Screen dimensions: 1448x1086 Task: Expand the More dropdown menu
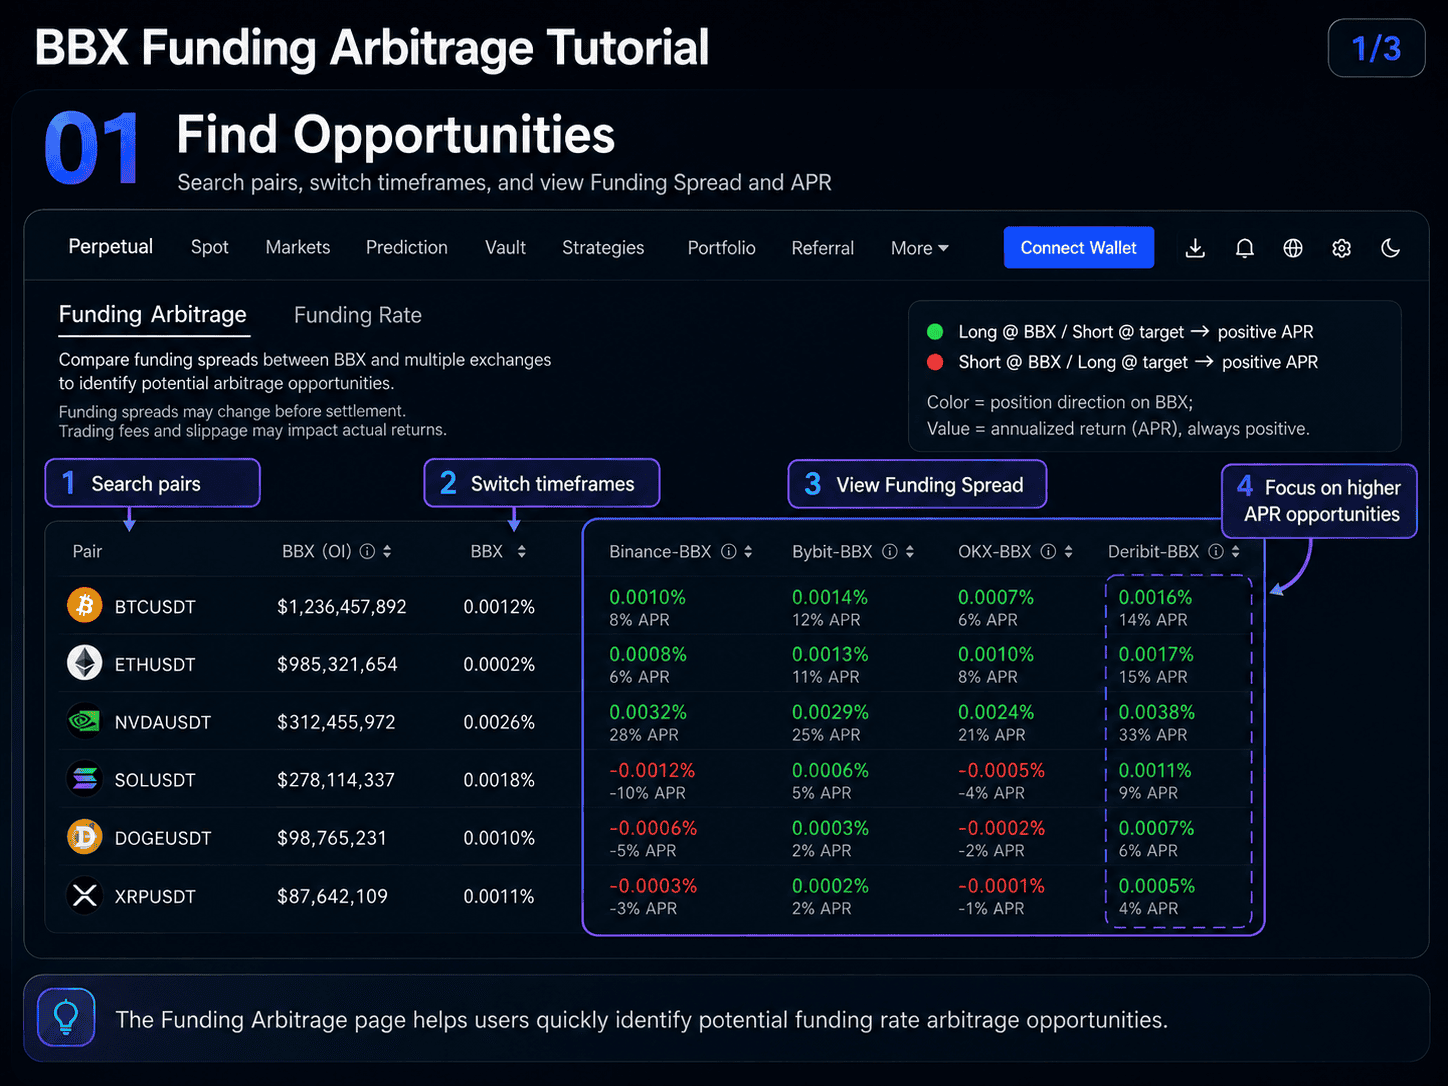pyautogui.click(x=920, y=248)
